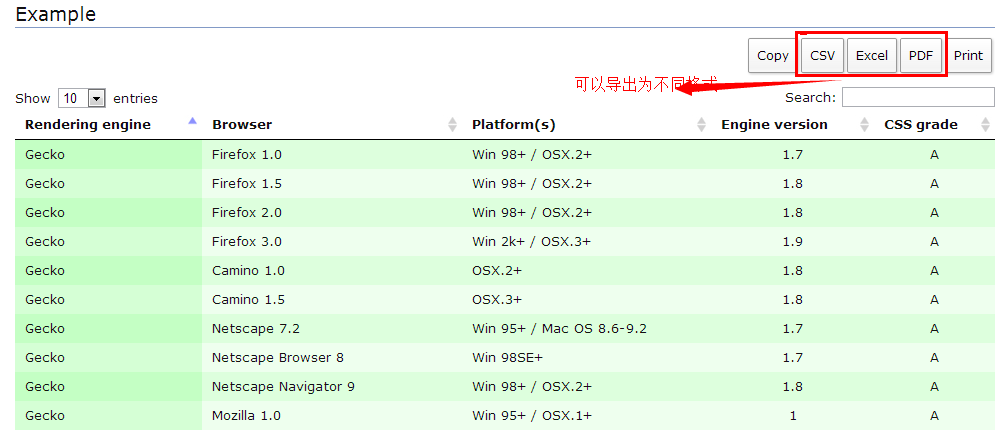This screenshot has height=437, width=996.
Task: Export the table to Excel
Action: click(872, 56)
